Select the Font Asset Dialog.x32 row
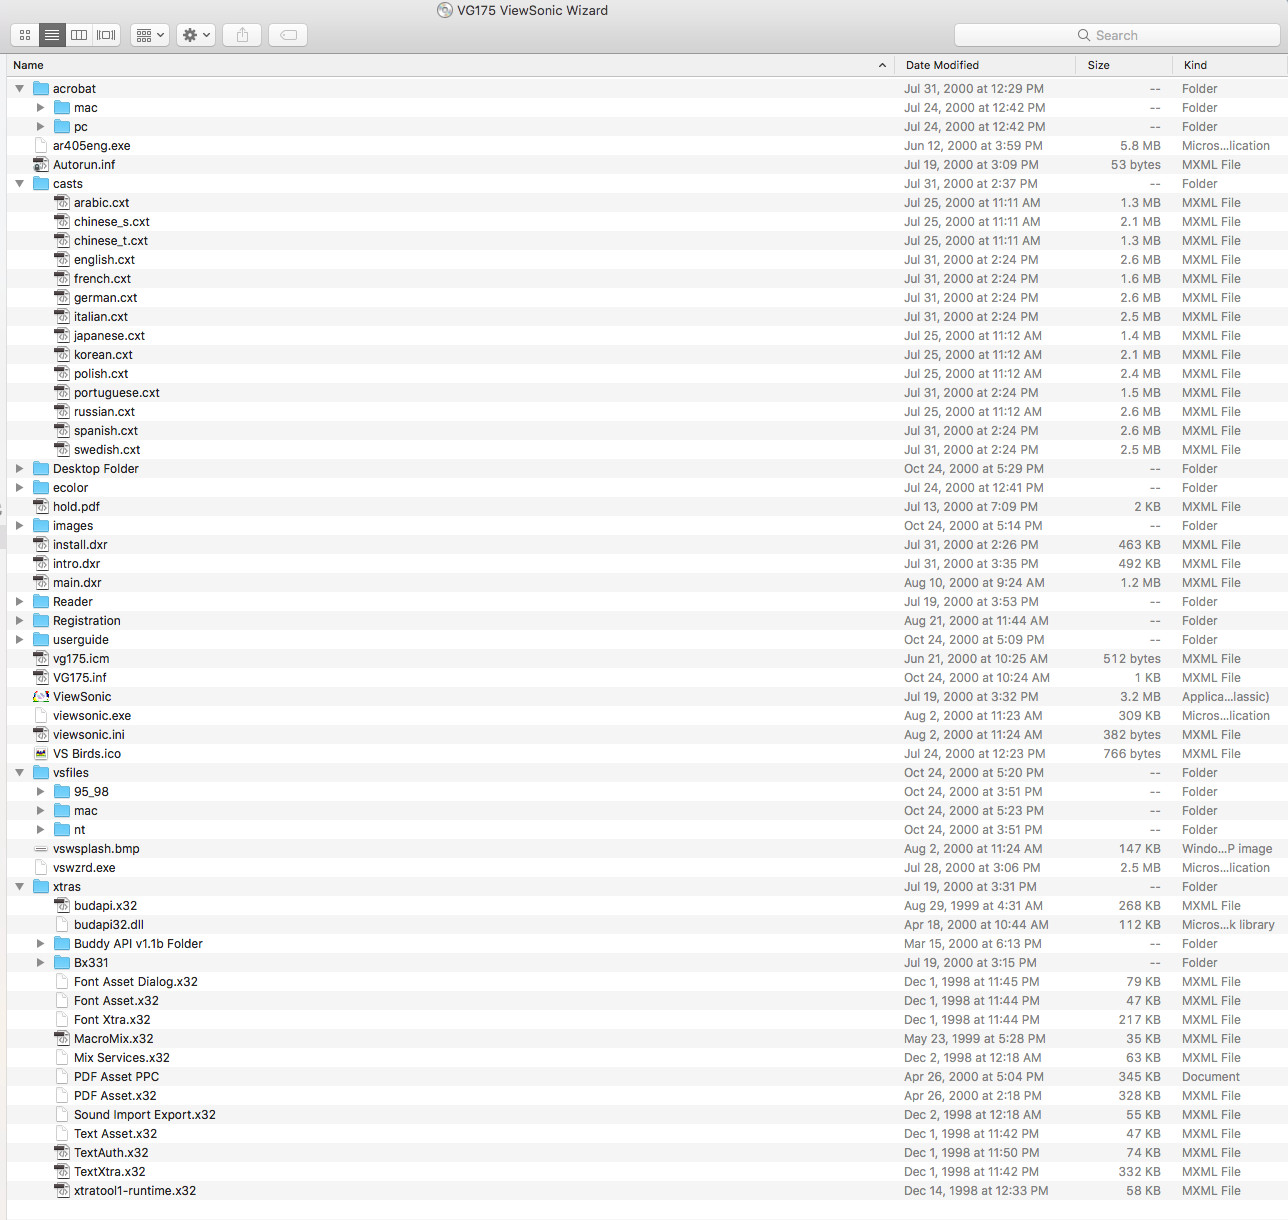This screenshot has height=1220, width=1288. 647,982
